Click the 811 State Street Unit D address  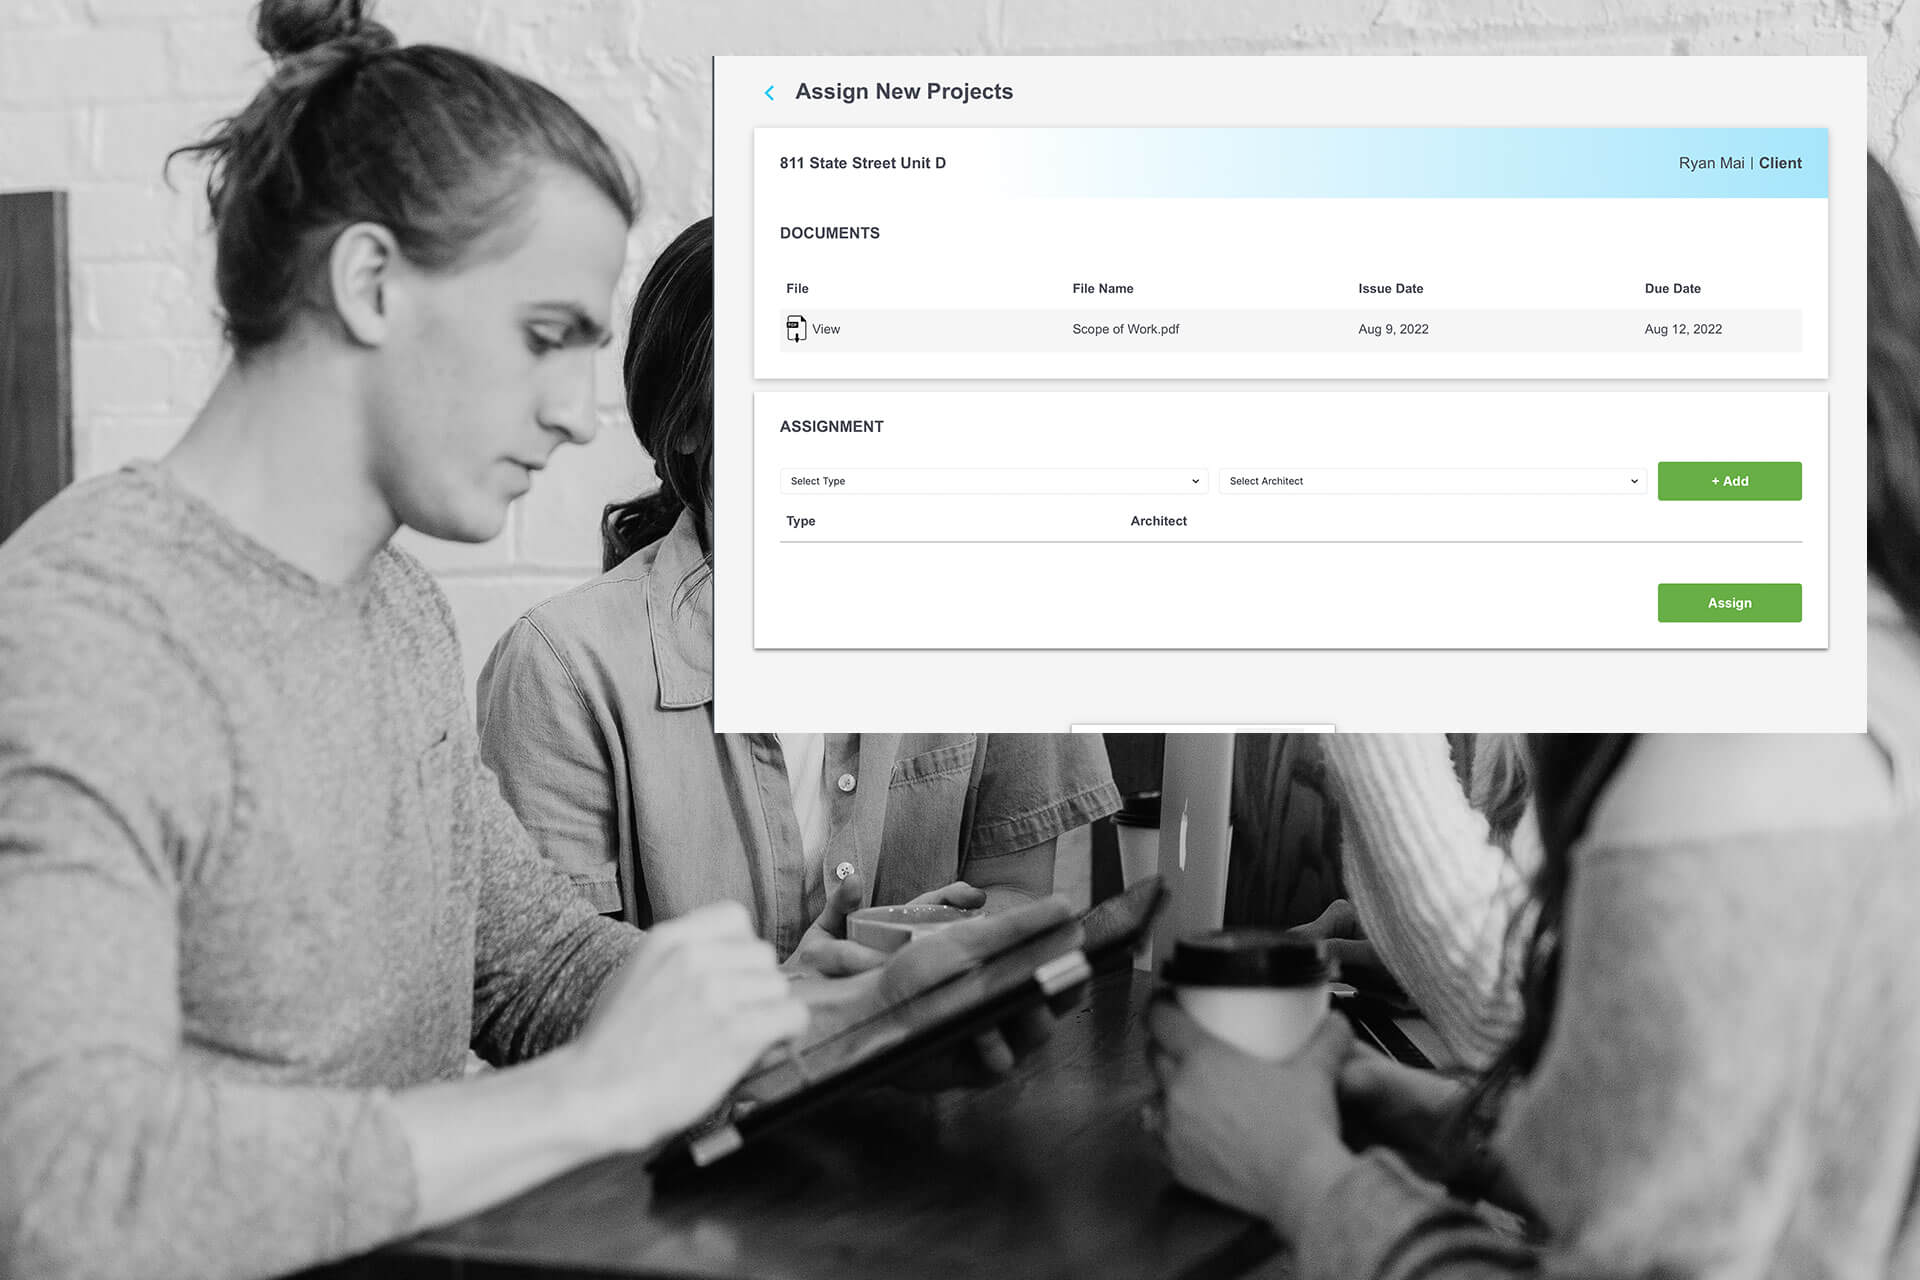pyautogui.click(x=862, y=163)
